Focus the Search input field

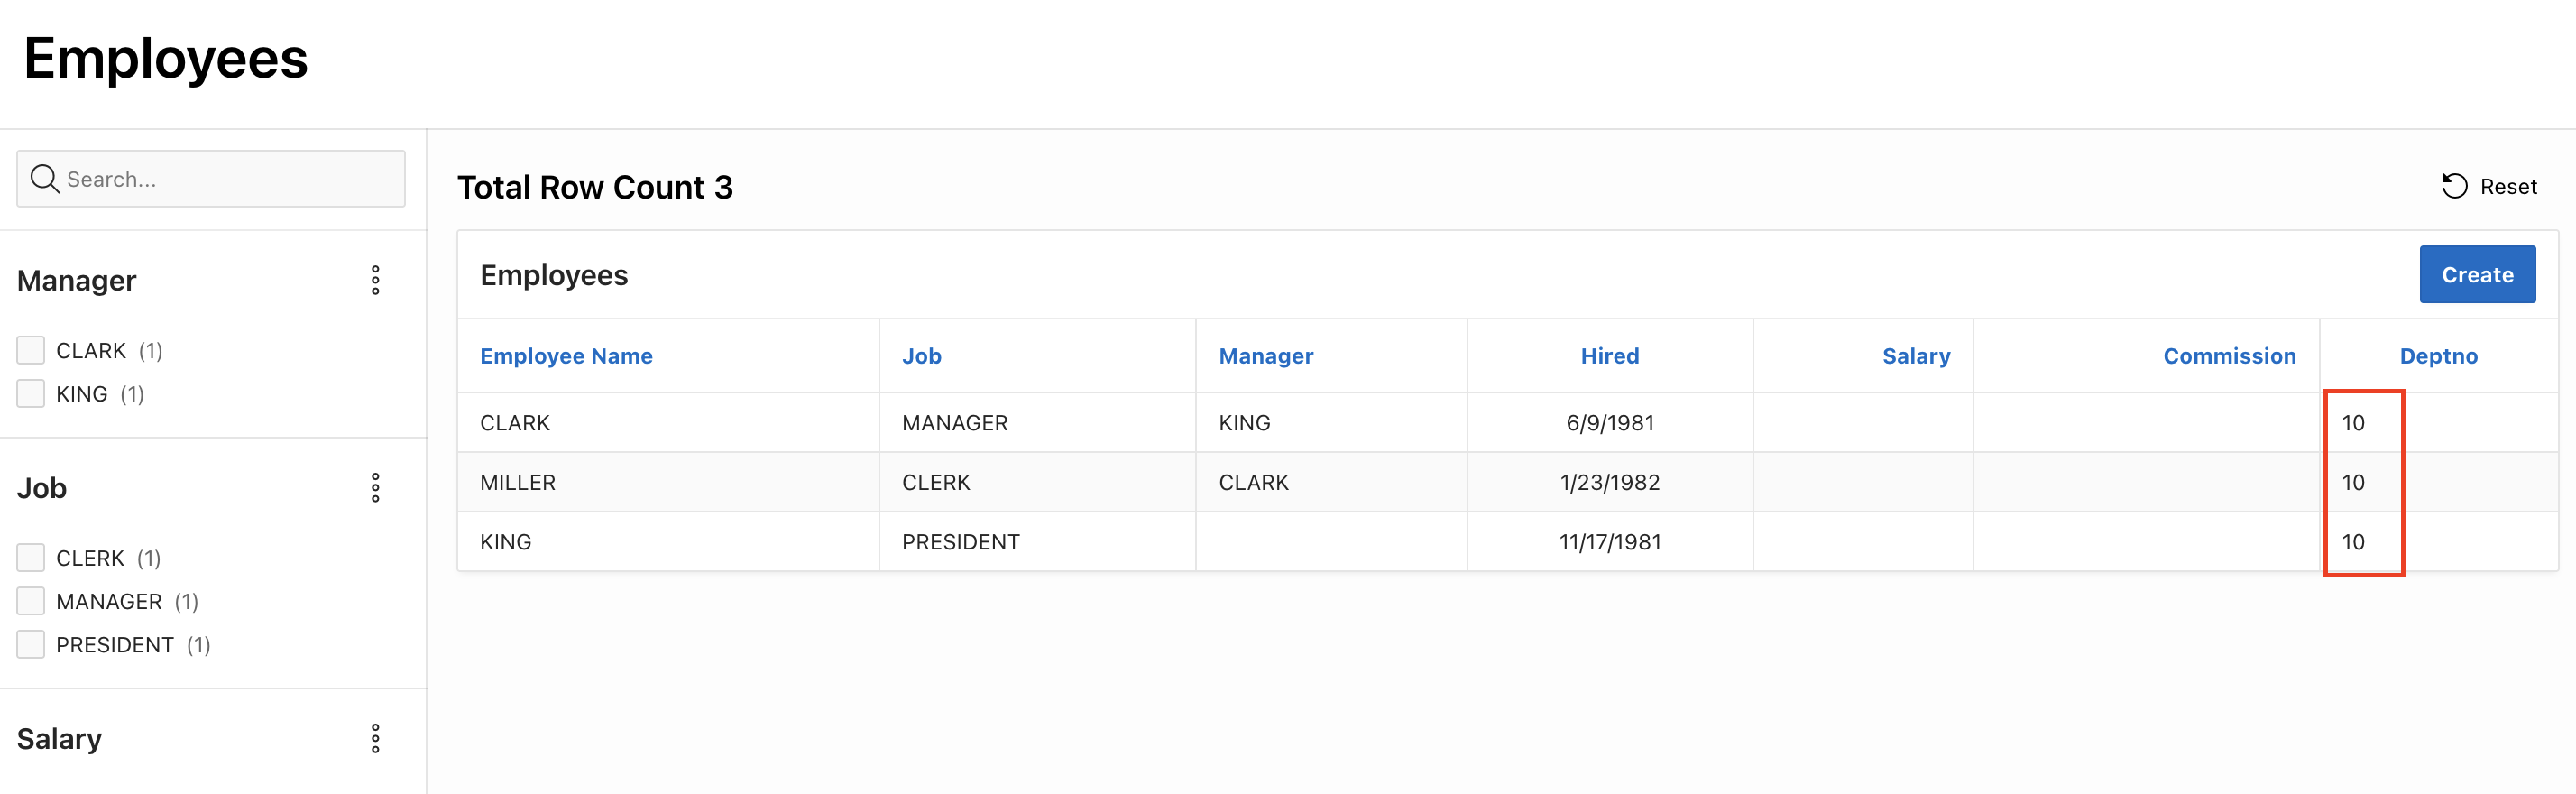(211, 179)
